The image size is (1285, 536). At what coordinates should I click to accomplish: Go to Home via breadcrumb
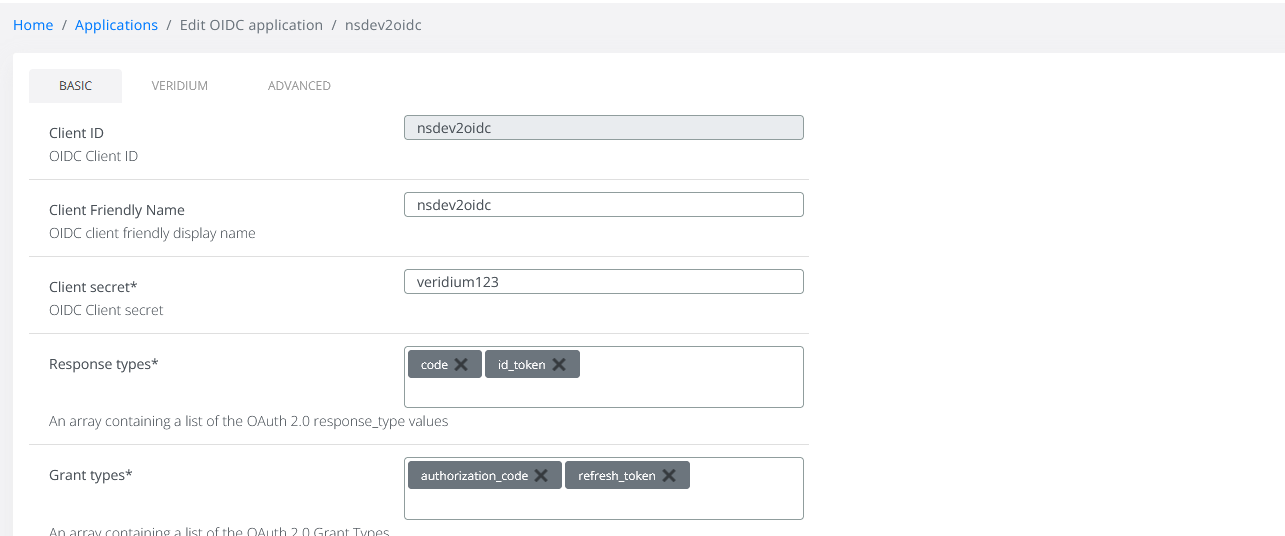(x=33, y=25)
